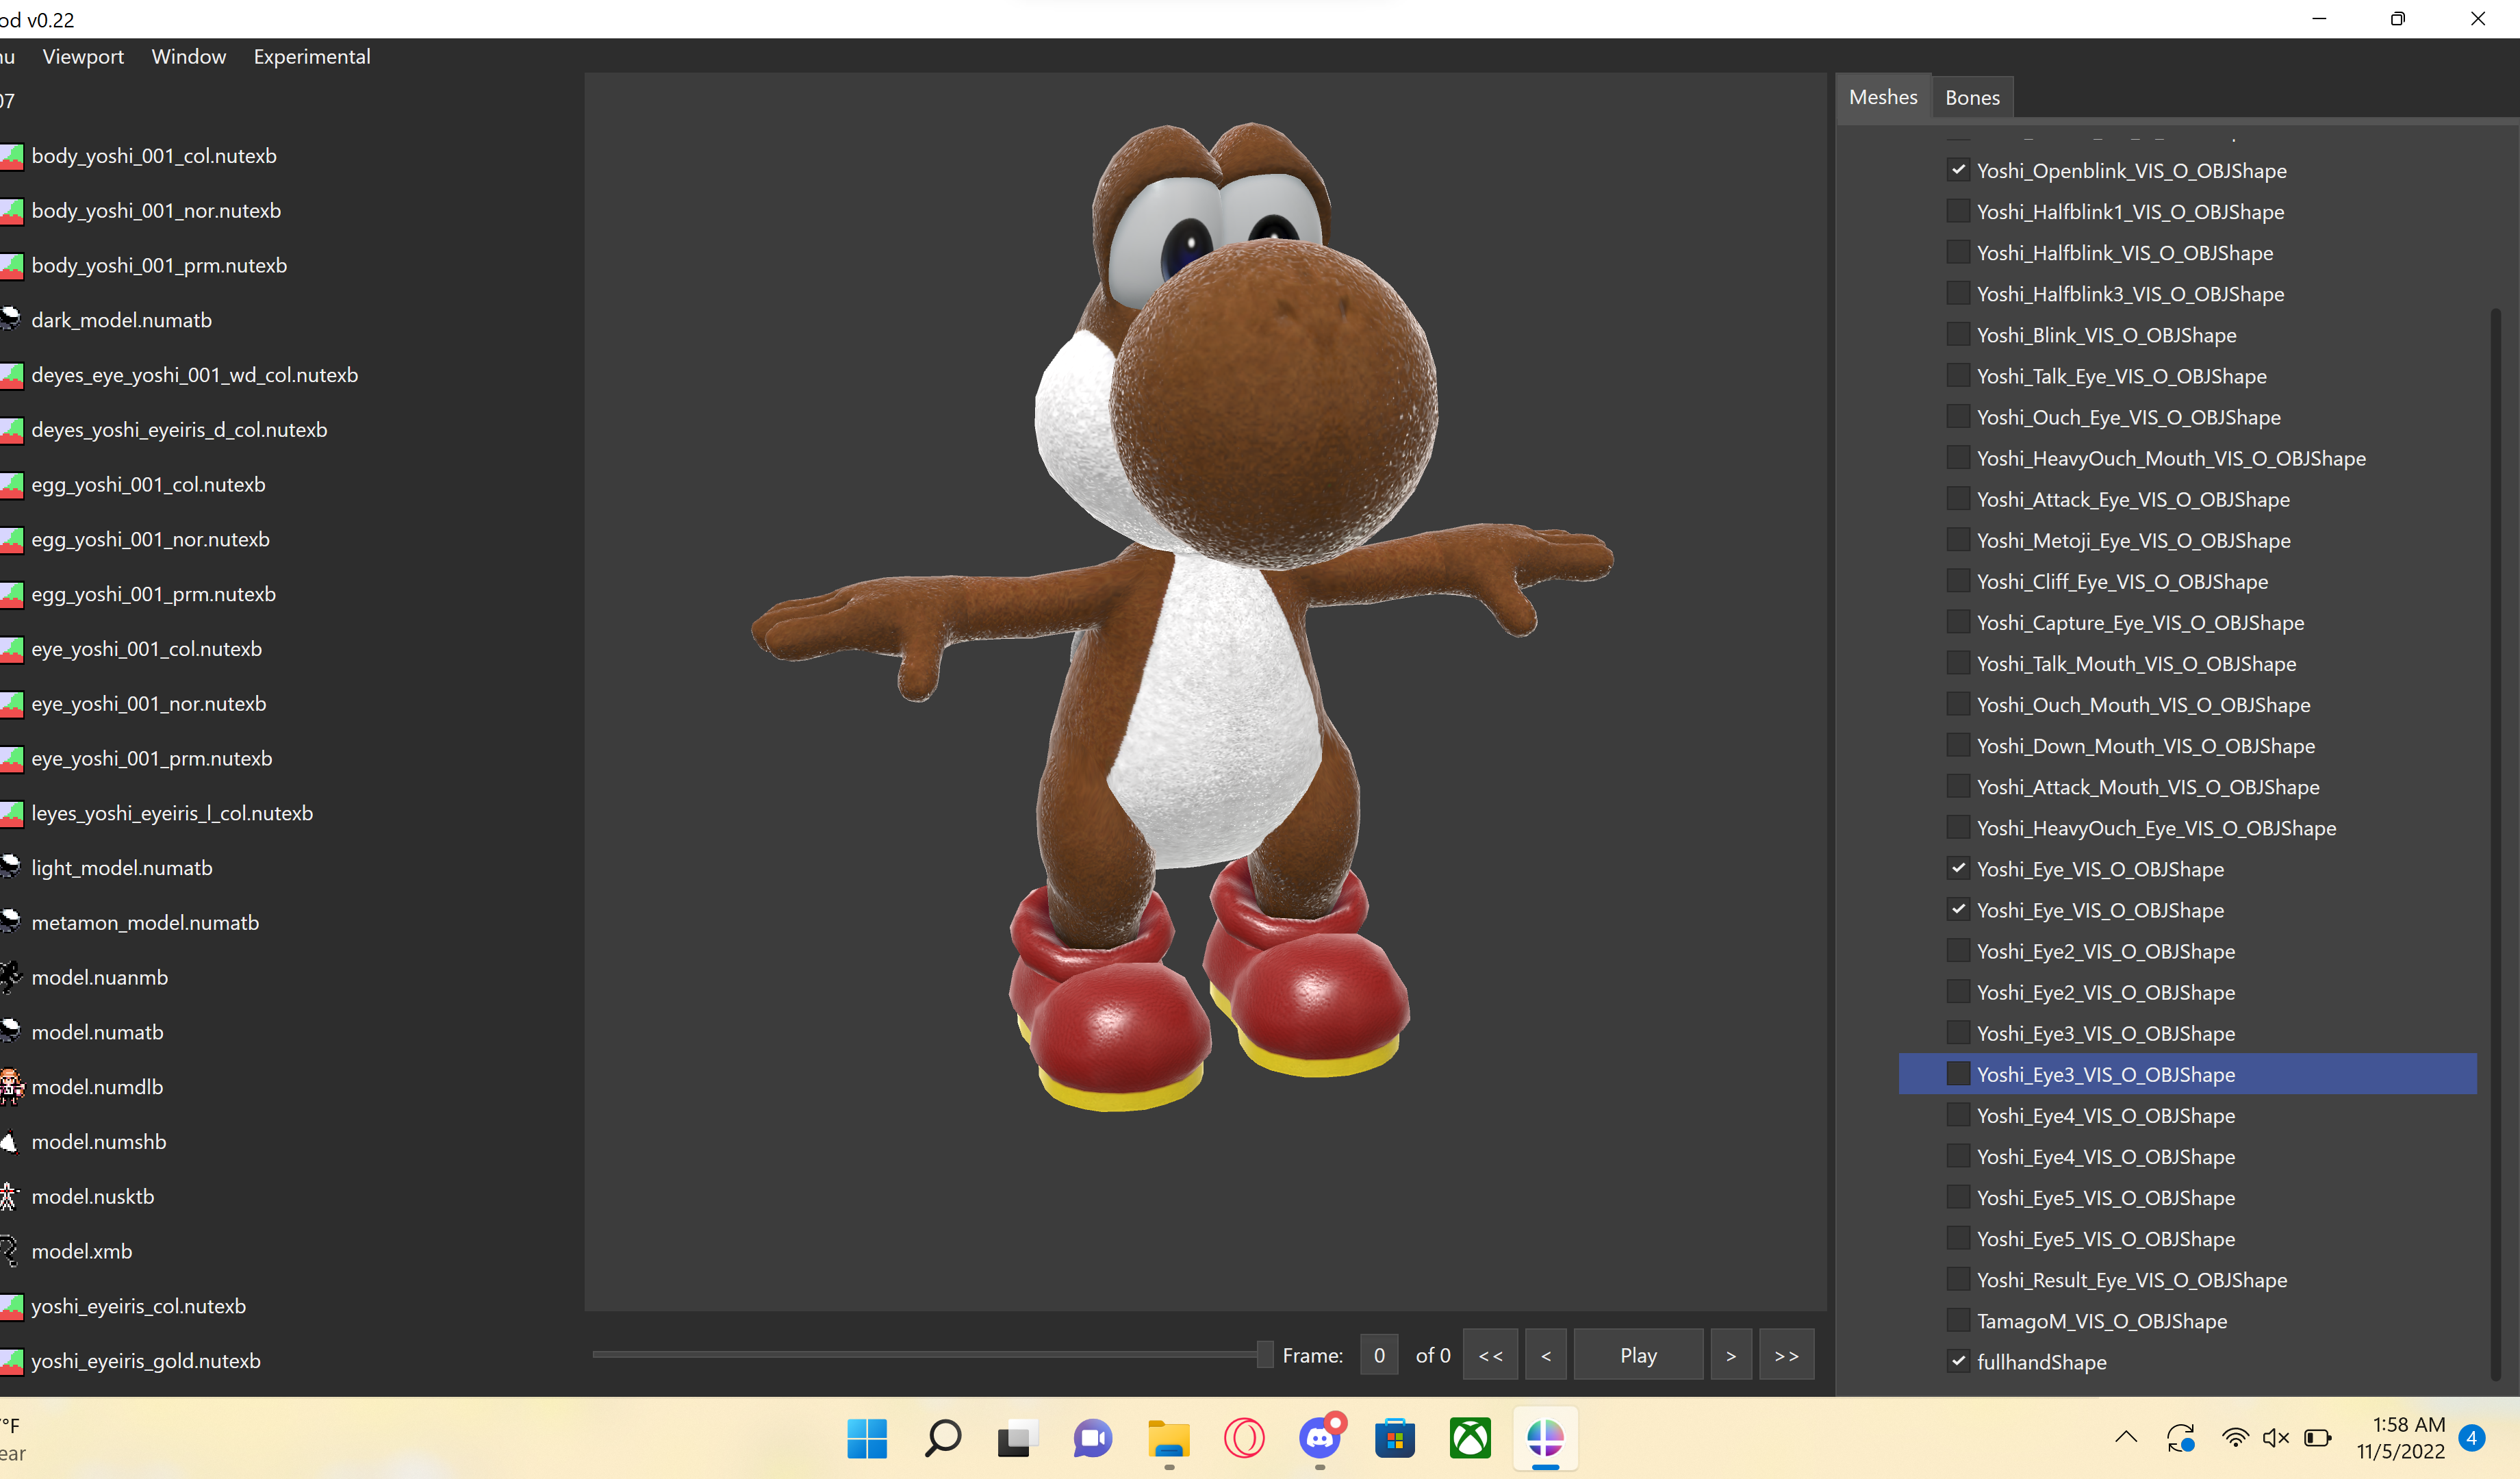This screenshot has width=2520, height=1479.
Task: Select Yoshi_Cliff_Eye_VIS_O_OBJShape row
Action: pos(2122,581)
